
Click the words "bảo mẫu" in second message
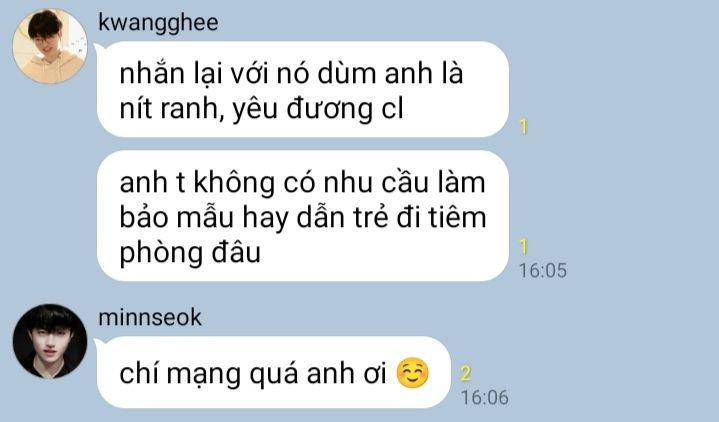click(177, 217)
